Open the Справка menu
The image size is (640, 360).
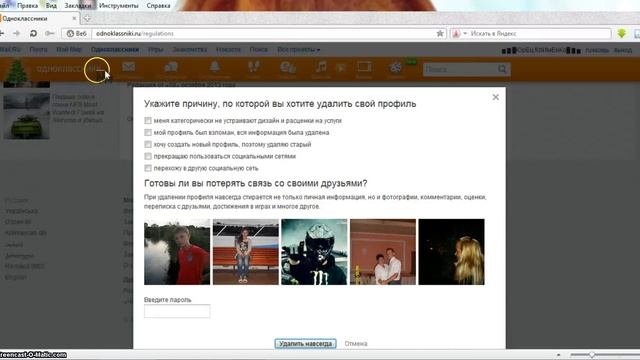158,6
